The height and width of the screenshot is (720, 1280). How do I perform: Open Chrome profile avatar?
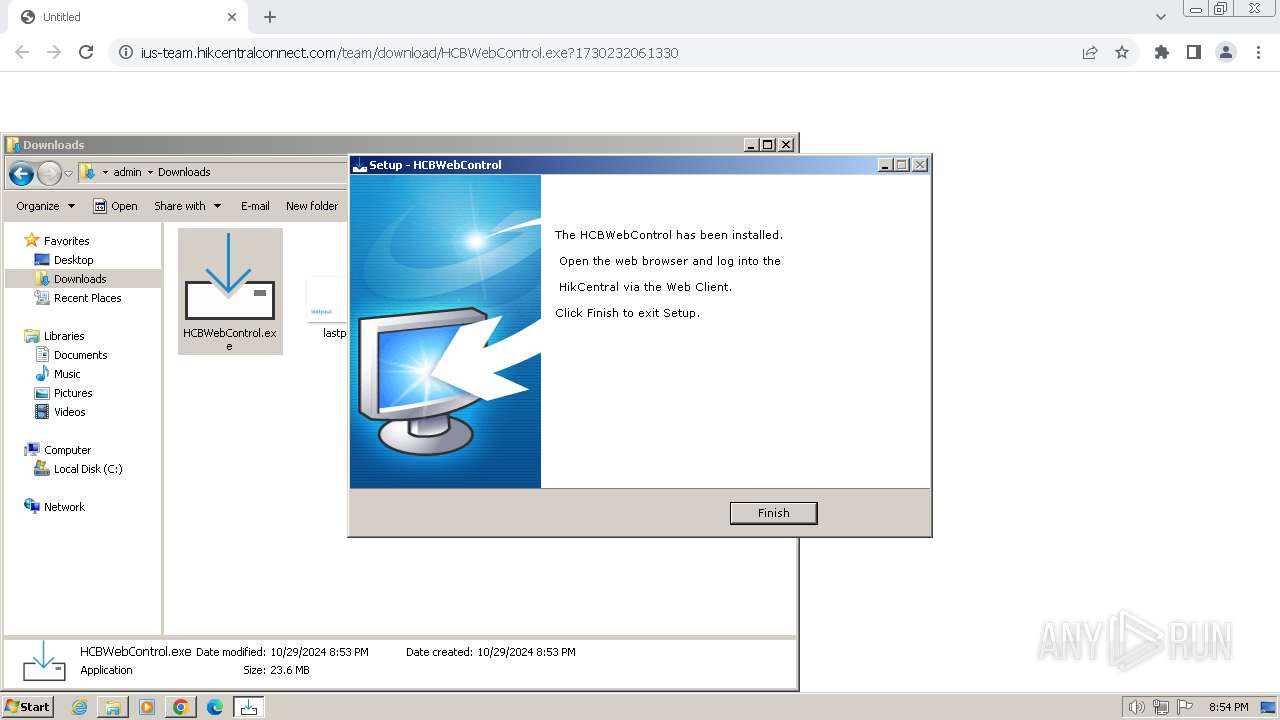[x=1226, y=52]
